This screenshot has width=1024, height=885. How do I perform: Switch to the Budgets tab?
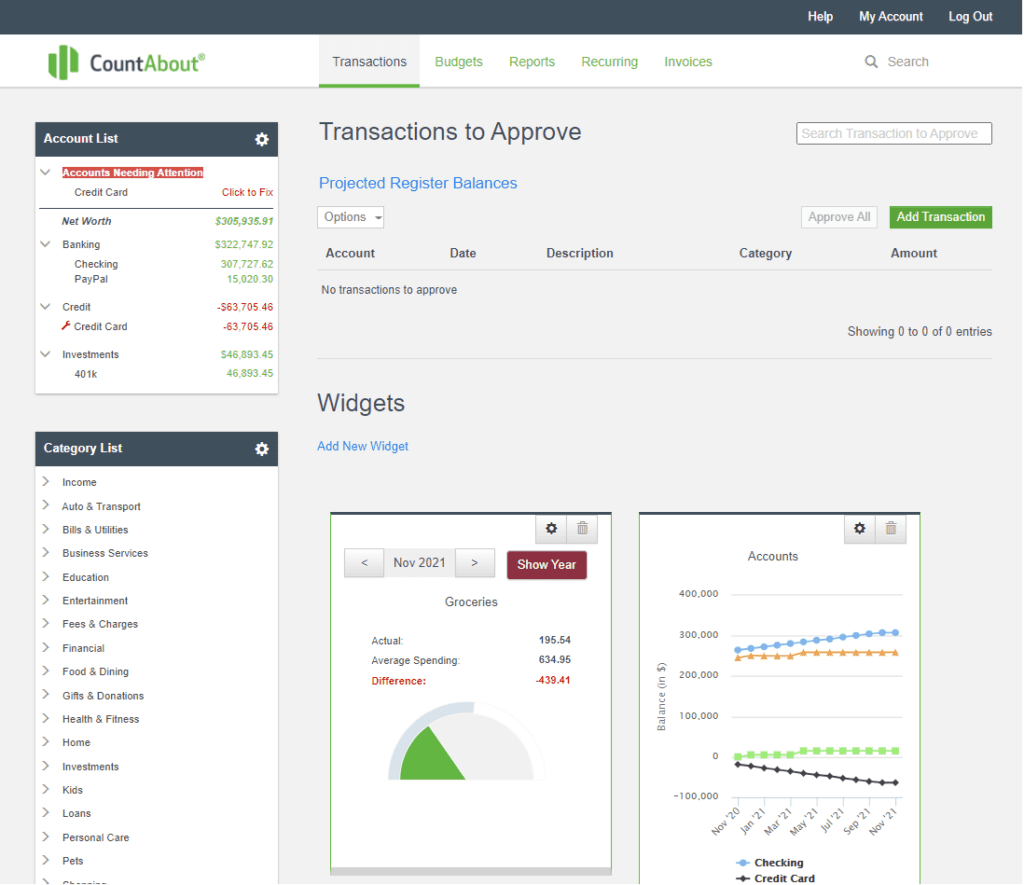pyautogui.click(x=458, y=61)
